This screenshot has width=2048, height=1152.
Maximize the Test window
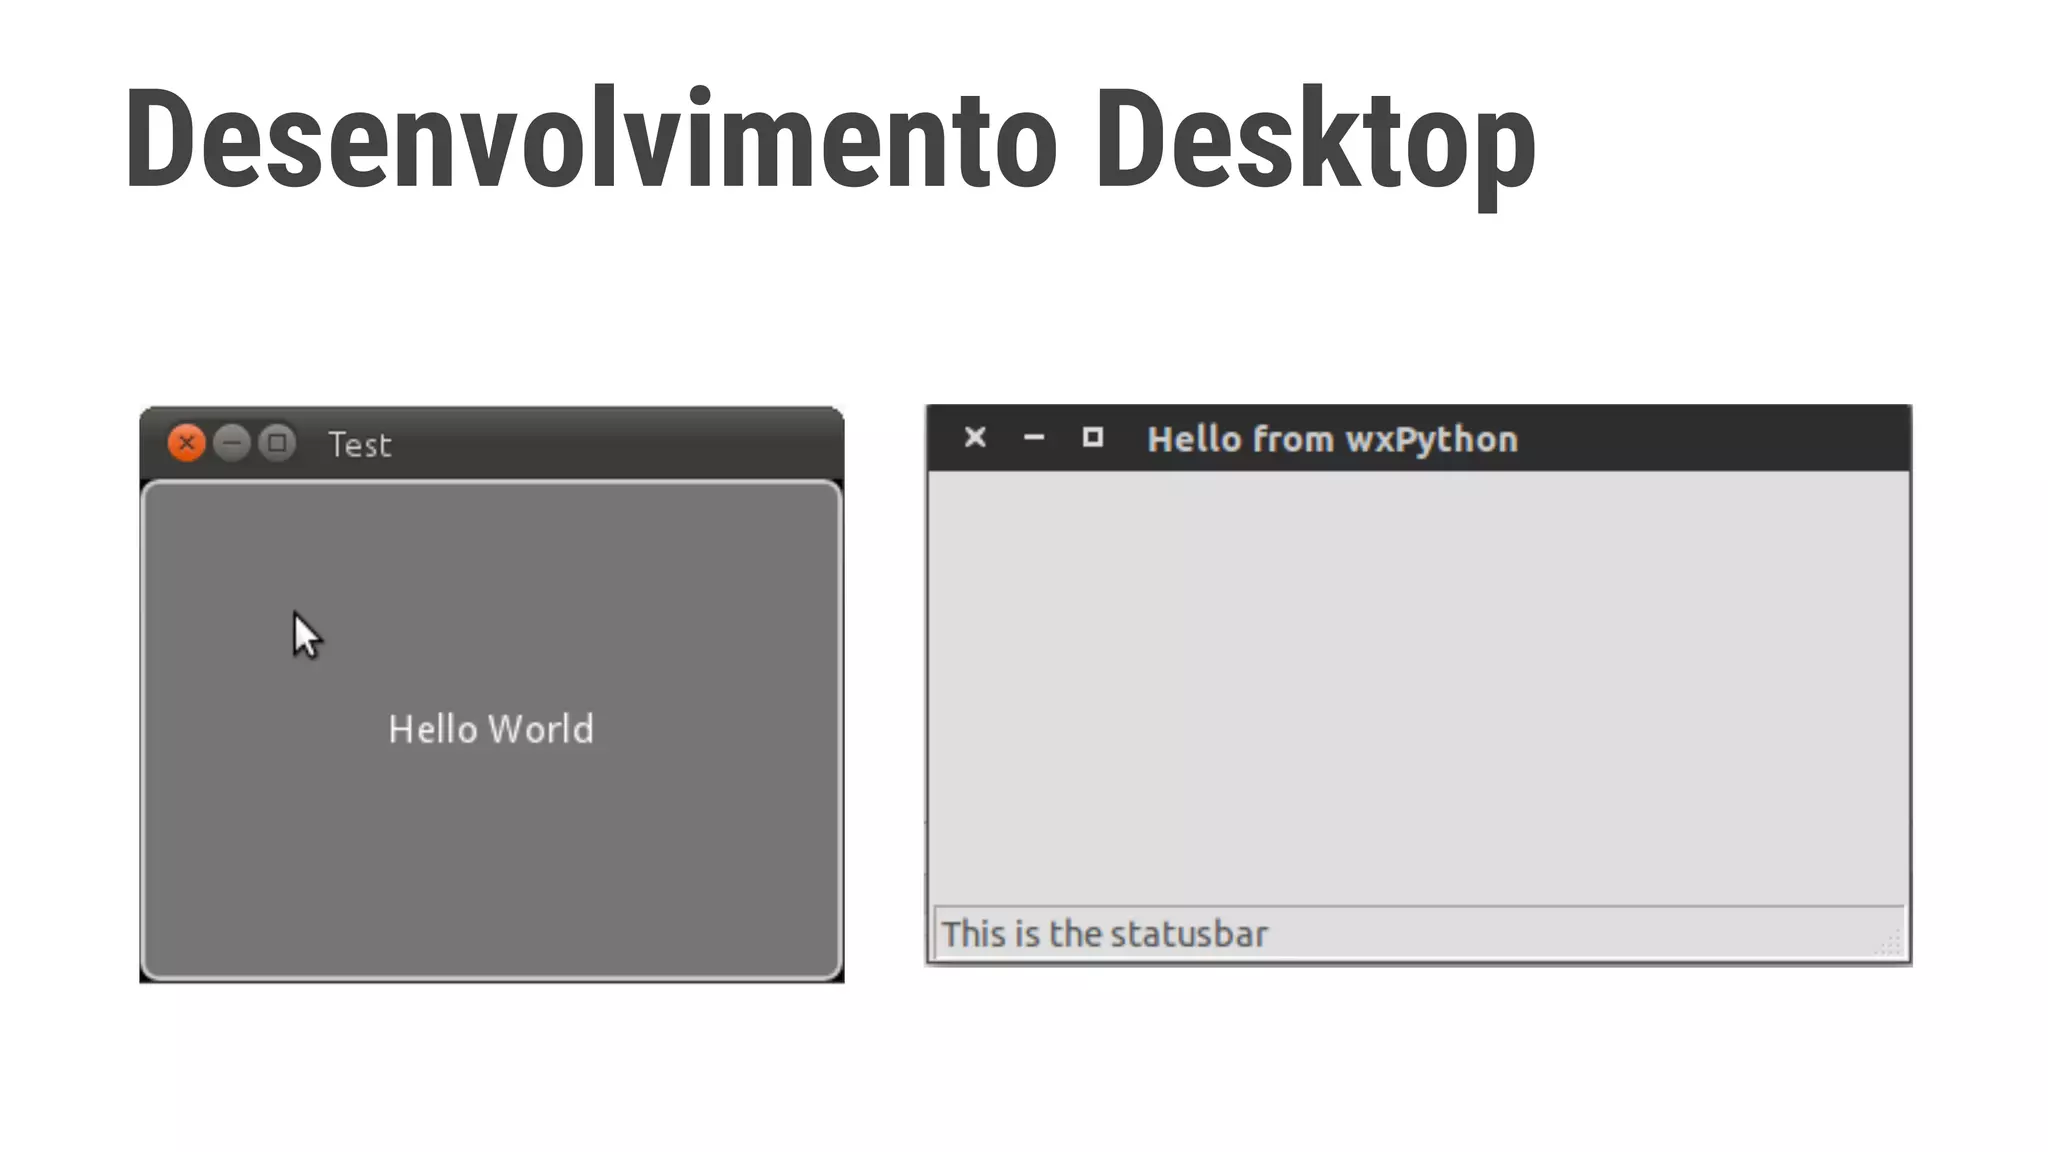pos(277,443)
